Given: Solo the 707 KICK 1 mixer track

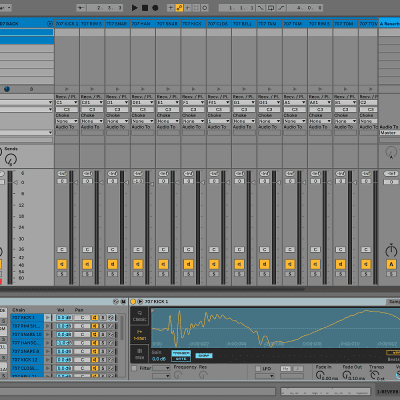Looking at the screenshot, I should click(x=62, y=274).
